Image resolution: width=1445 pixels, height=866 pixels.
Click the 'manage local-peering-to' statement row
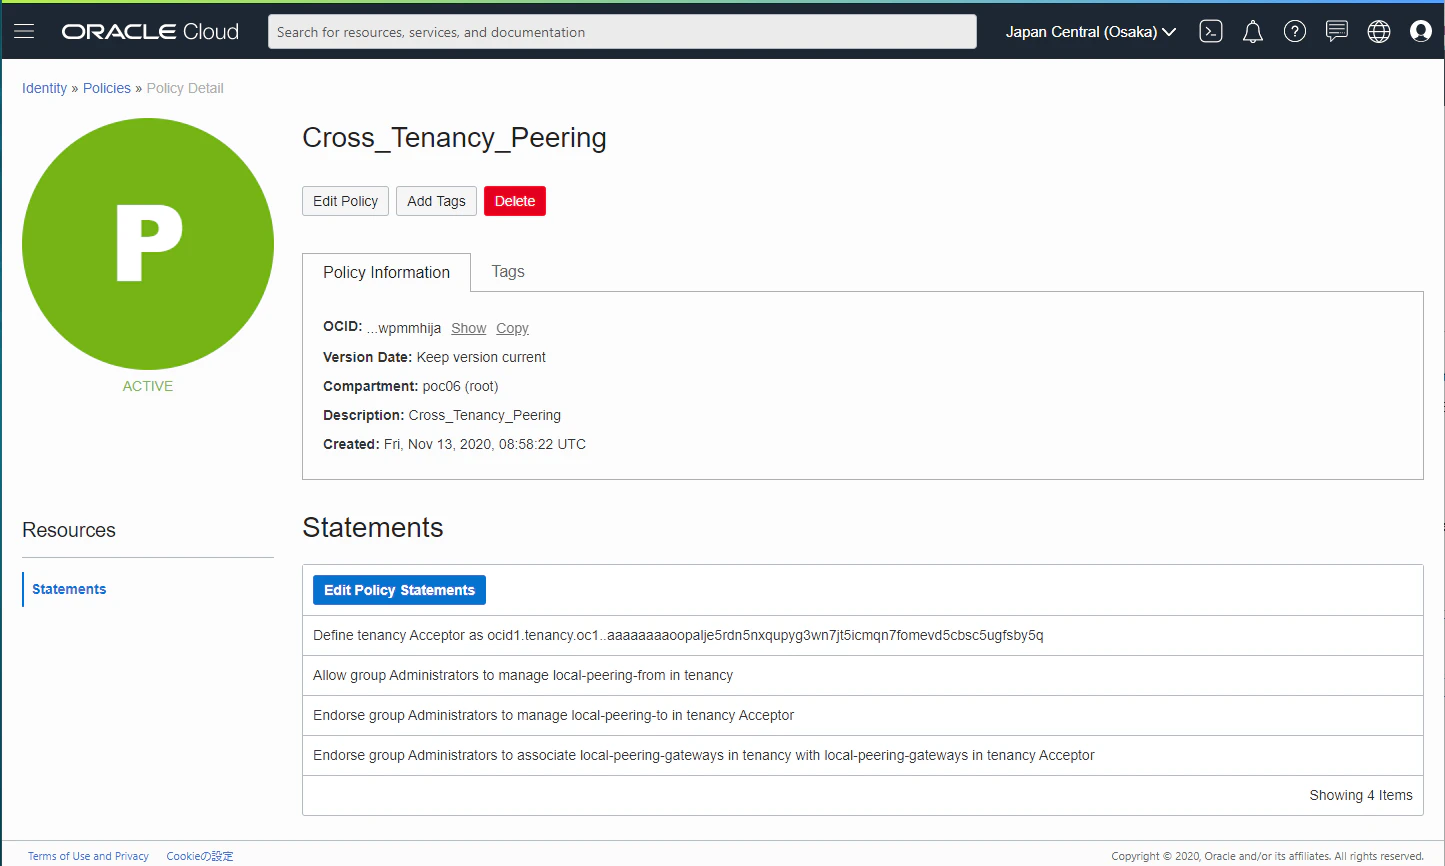click(x=862, y=715)
